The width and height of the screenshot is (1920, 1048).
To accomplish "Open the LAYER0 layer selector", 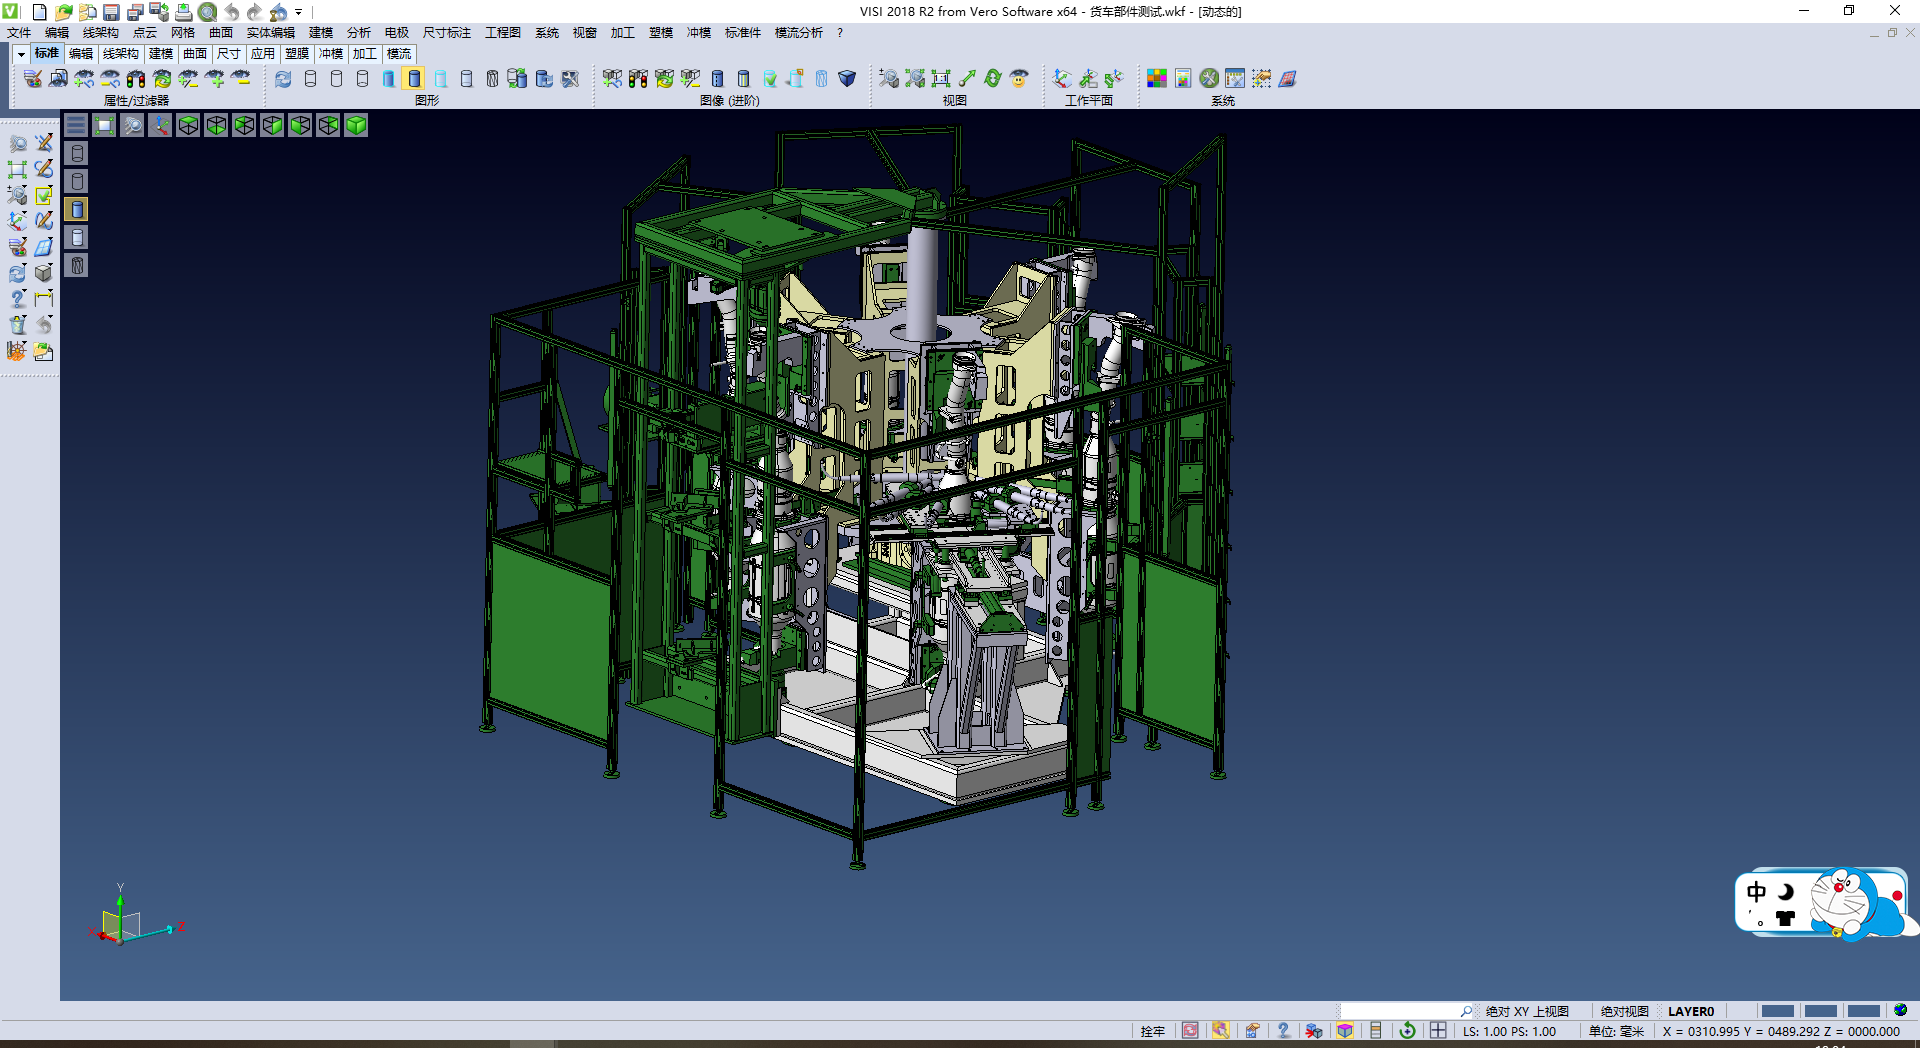I will pos(1690,1011).
